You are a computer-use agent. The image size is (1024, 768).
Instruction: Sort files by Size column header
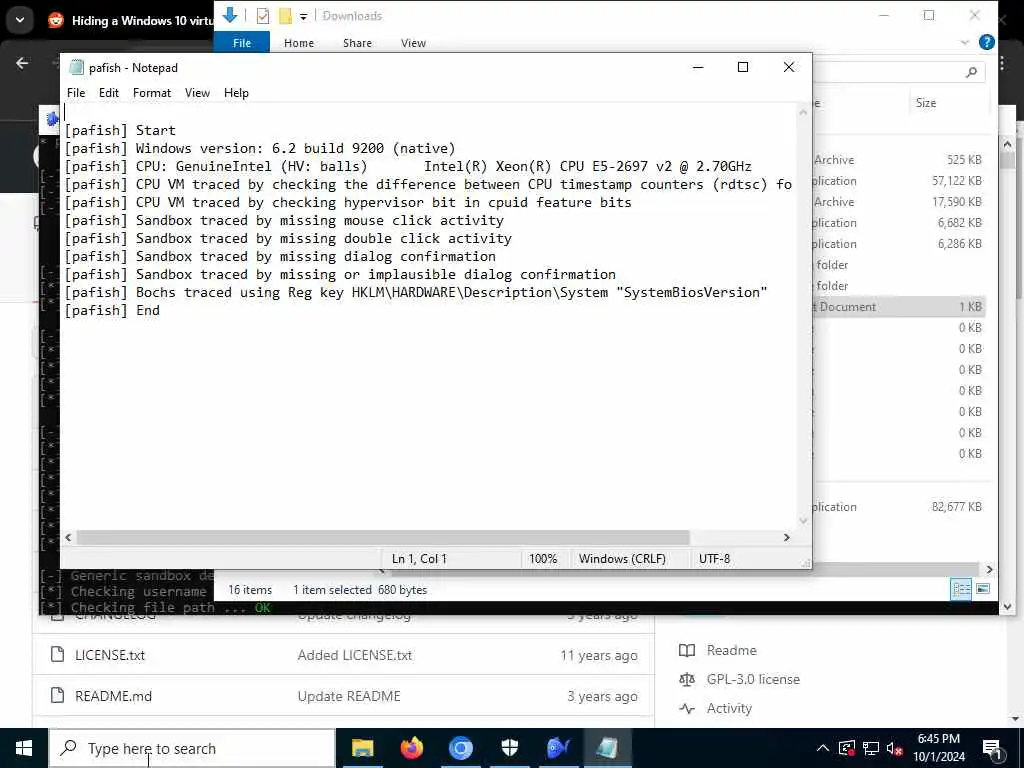pyautogui.click(x=925, y=103)
